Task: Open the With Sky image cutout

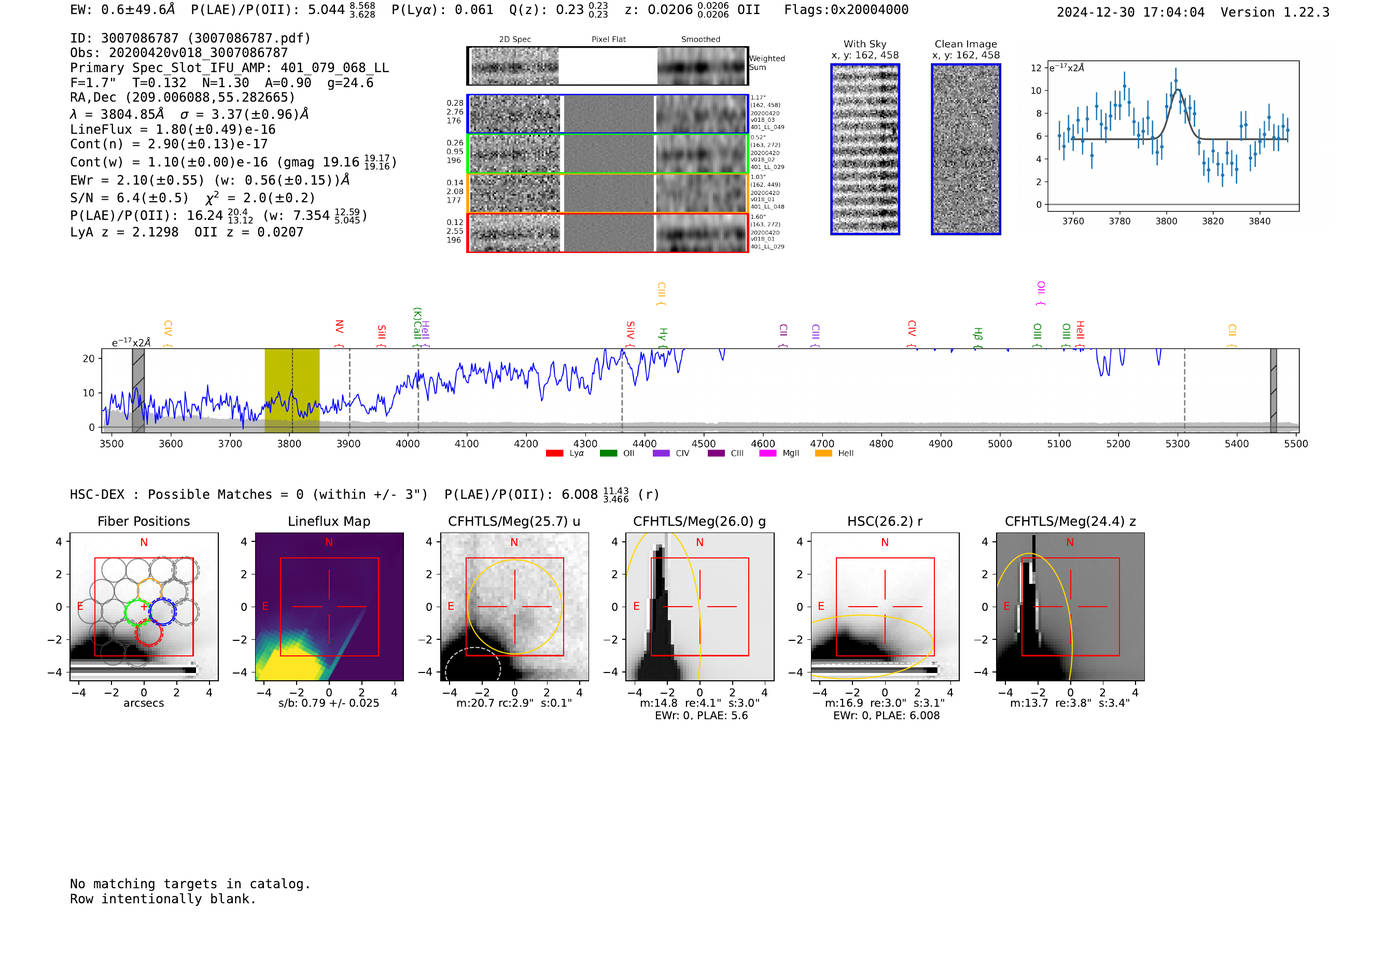Action: pyautogui.click(x=865, y=149)
